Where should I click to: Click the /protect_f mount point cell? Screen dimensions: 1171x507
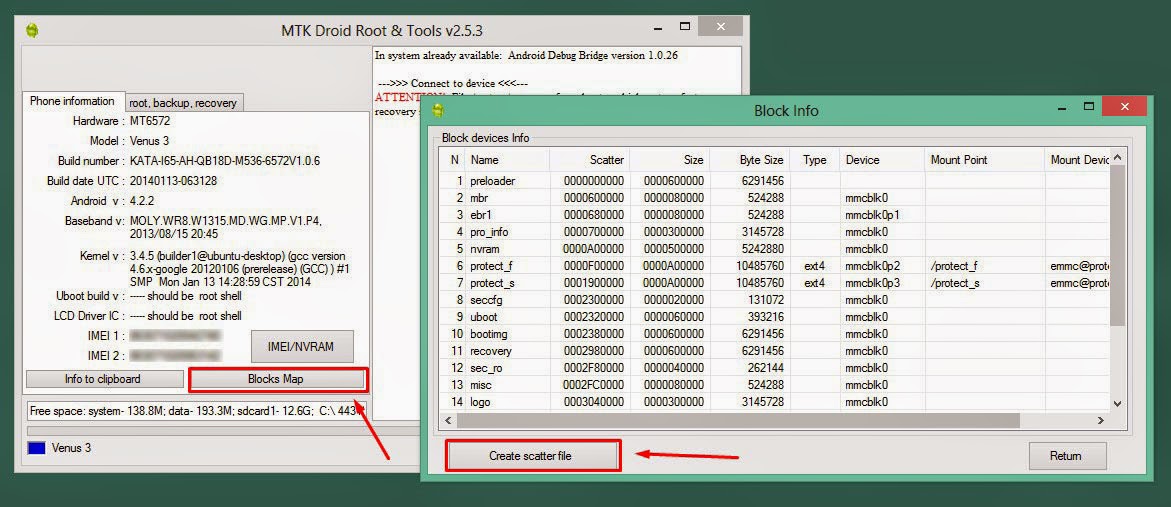pos(985,266)
